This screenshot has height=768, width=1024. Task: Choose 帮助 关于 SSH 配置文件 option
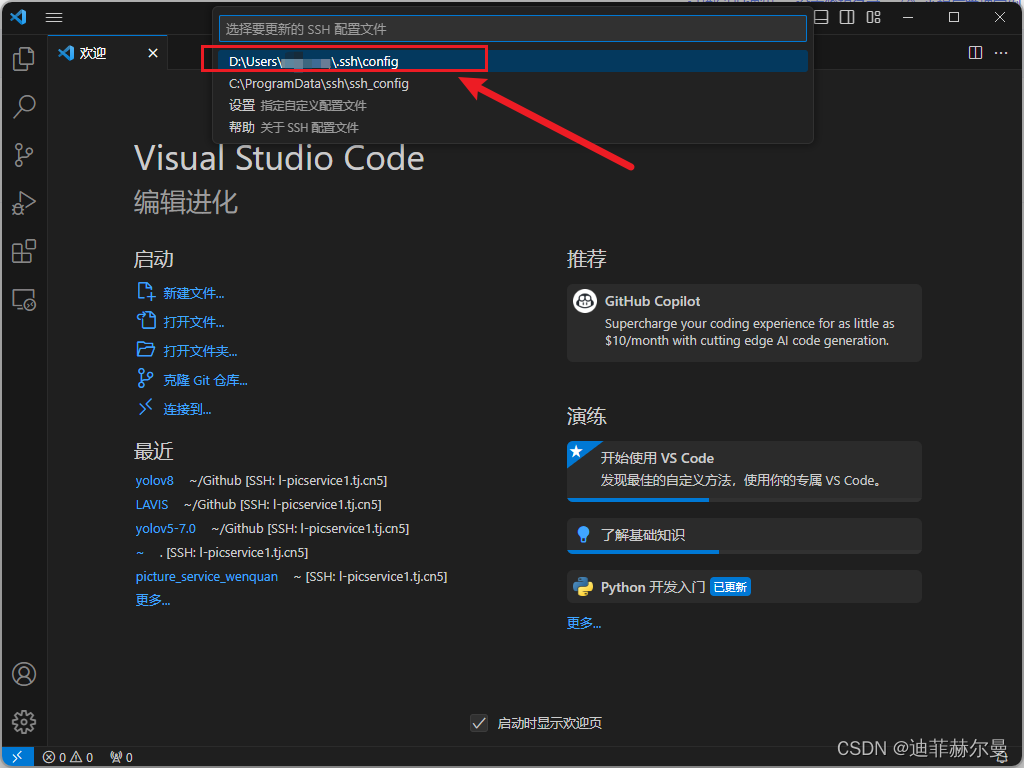pos(513,127)
